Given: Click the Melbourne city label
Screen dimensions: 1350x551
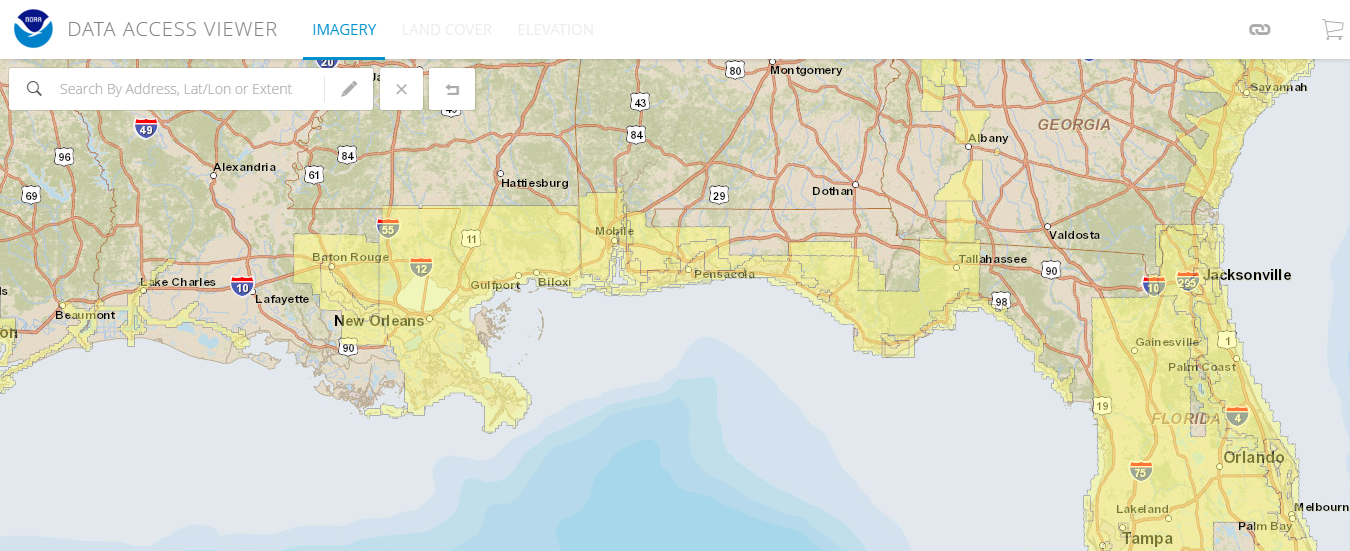Looking at the screenshot, I should pyautogui.click(x=1321, y=507).
